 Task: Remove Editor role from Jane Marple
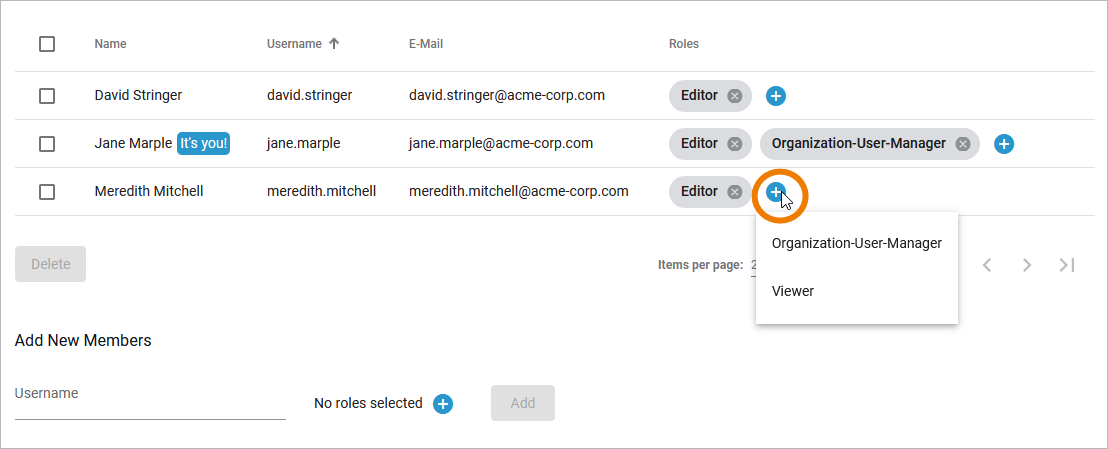coord(734,144)
